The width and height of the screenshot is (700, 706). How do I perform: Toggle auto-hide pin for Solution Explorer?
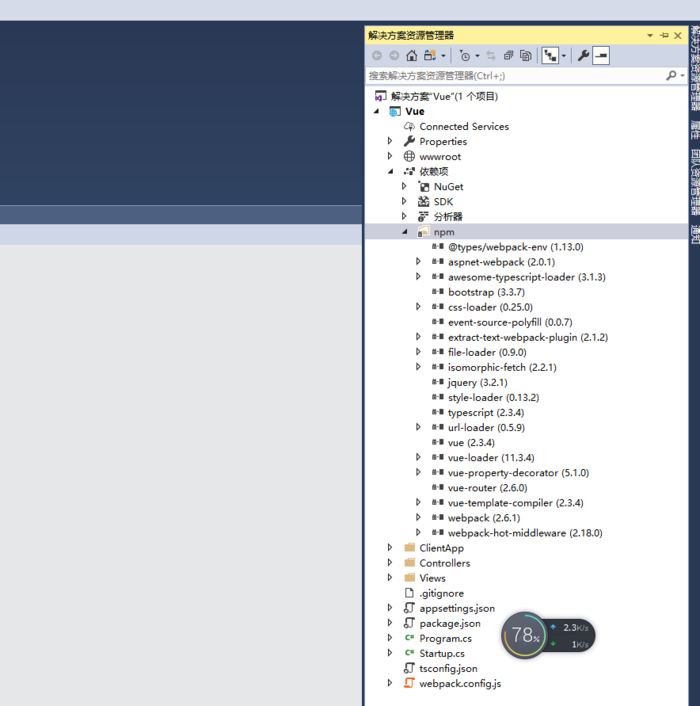tap(664, 35)
